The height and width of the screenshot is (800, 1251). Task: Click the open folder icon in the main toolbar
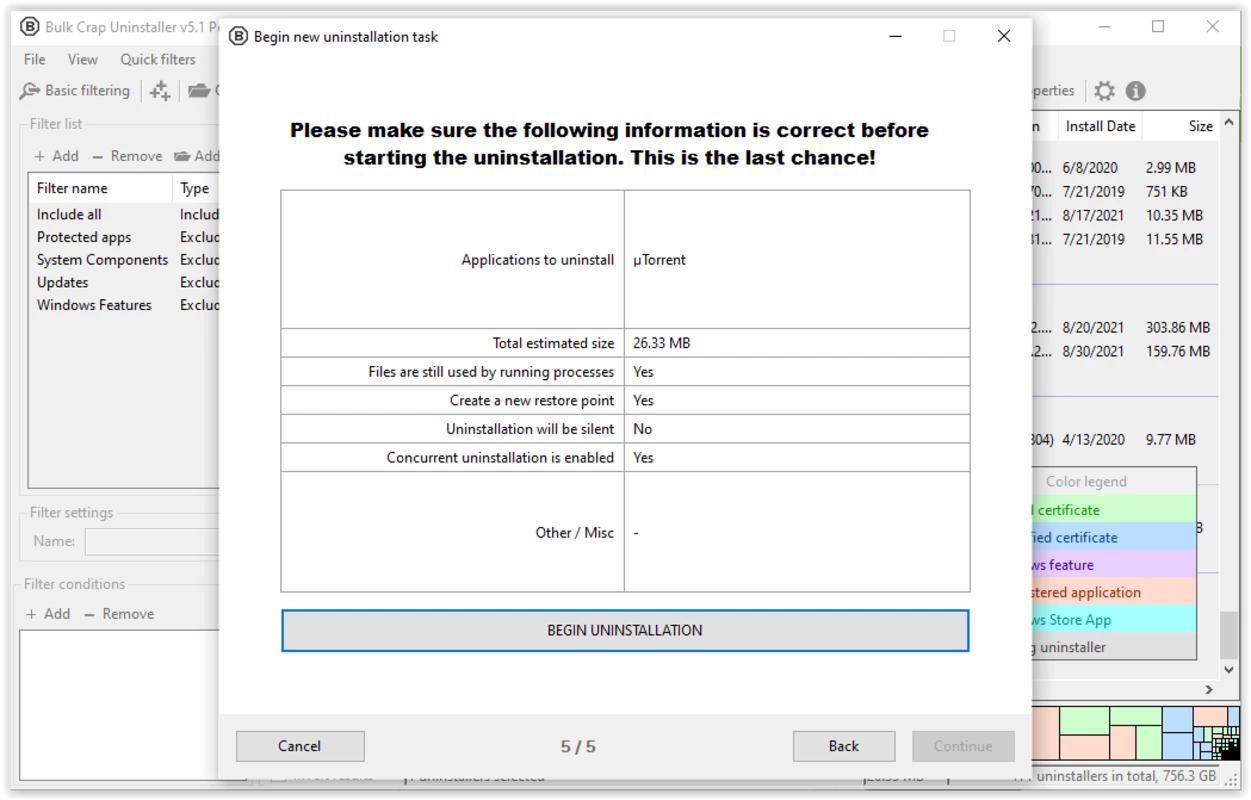click(200, 91)
